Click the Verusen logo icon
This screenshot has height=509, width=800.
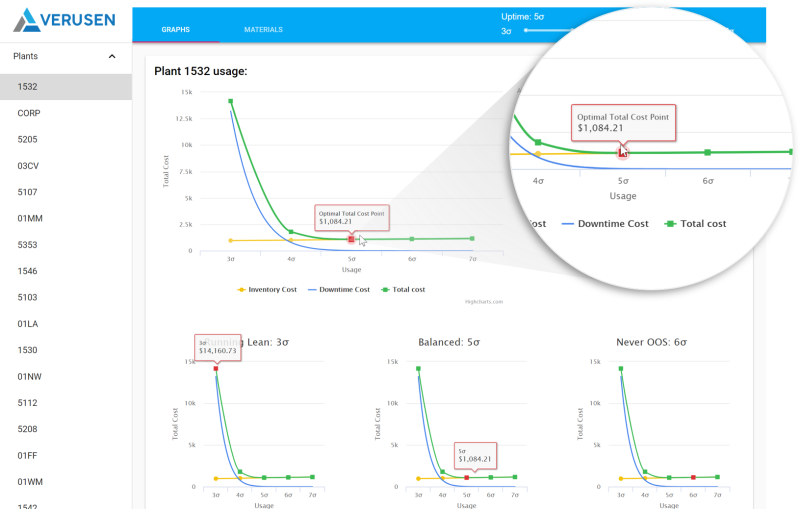[x=26, y=18]
